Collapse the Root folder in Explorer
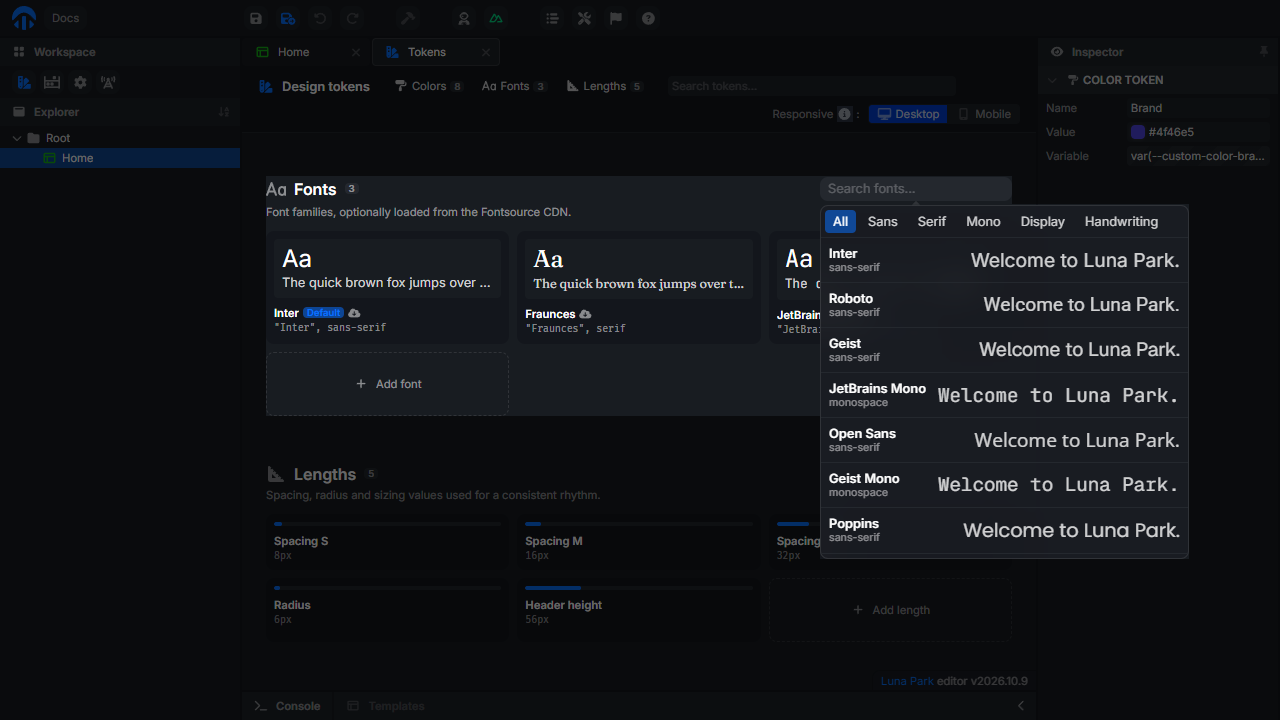1280x720 pixels. click(x=17, y=138)
